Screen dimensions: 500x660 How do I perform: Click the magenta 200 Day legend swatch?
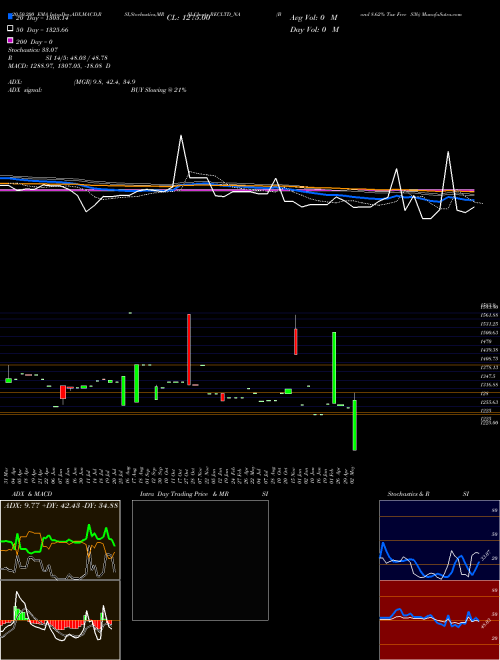click(x=11, y=40)
